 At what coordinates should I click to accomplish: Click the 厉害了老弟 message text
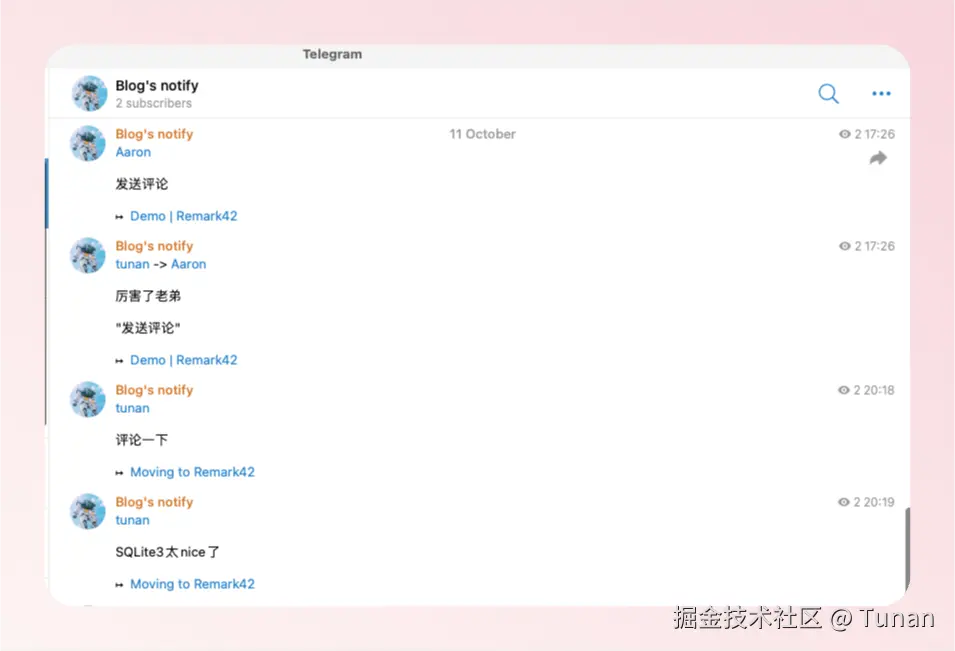pos(148,296)
